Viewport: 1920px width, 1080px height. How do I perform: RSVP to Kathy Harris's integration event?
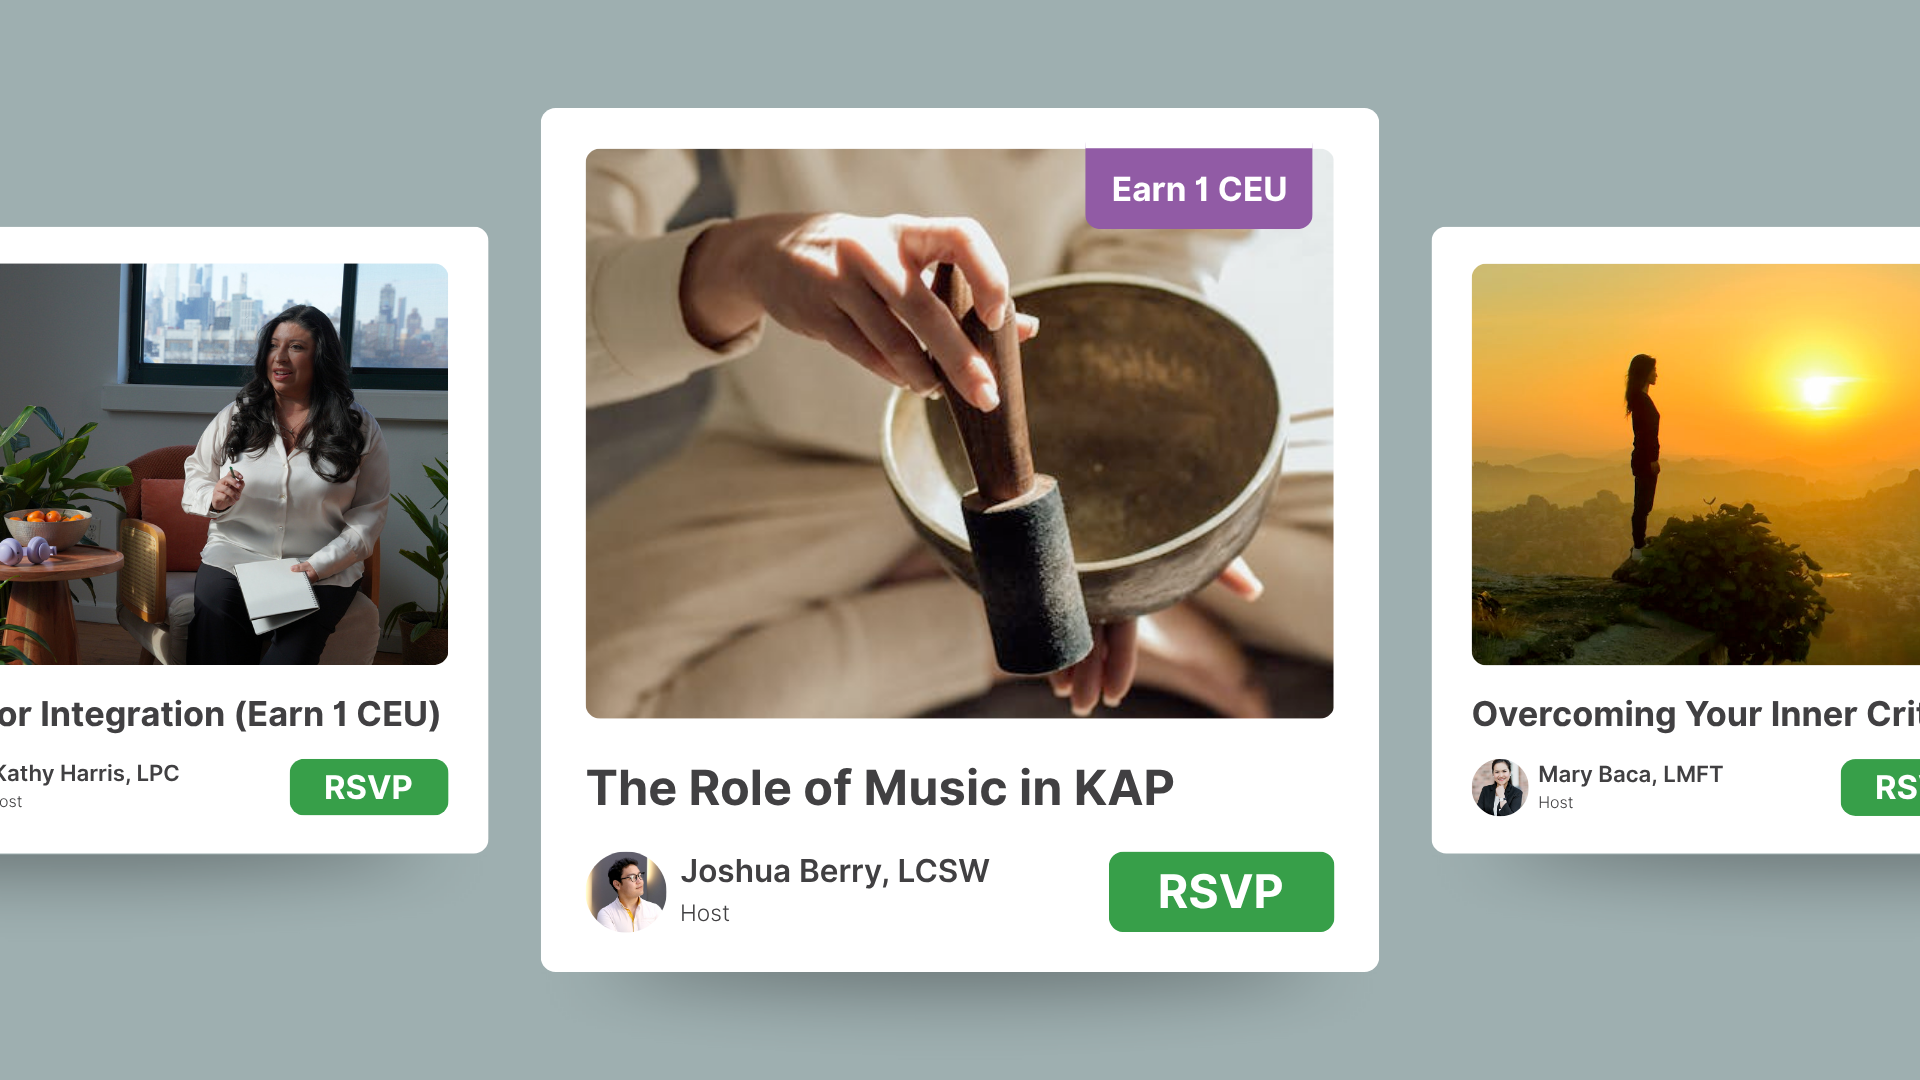click(x=368, y=787)
